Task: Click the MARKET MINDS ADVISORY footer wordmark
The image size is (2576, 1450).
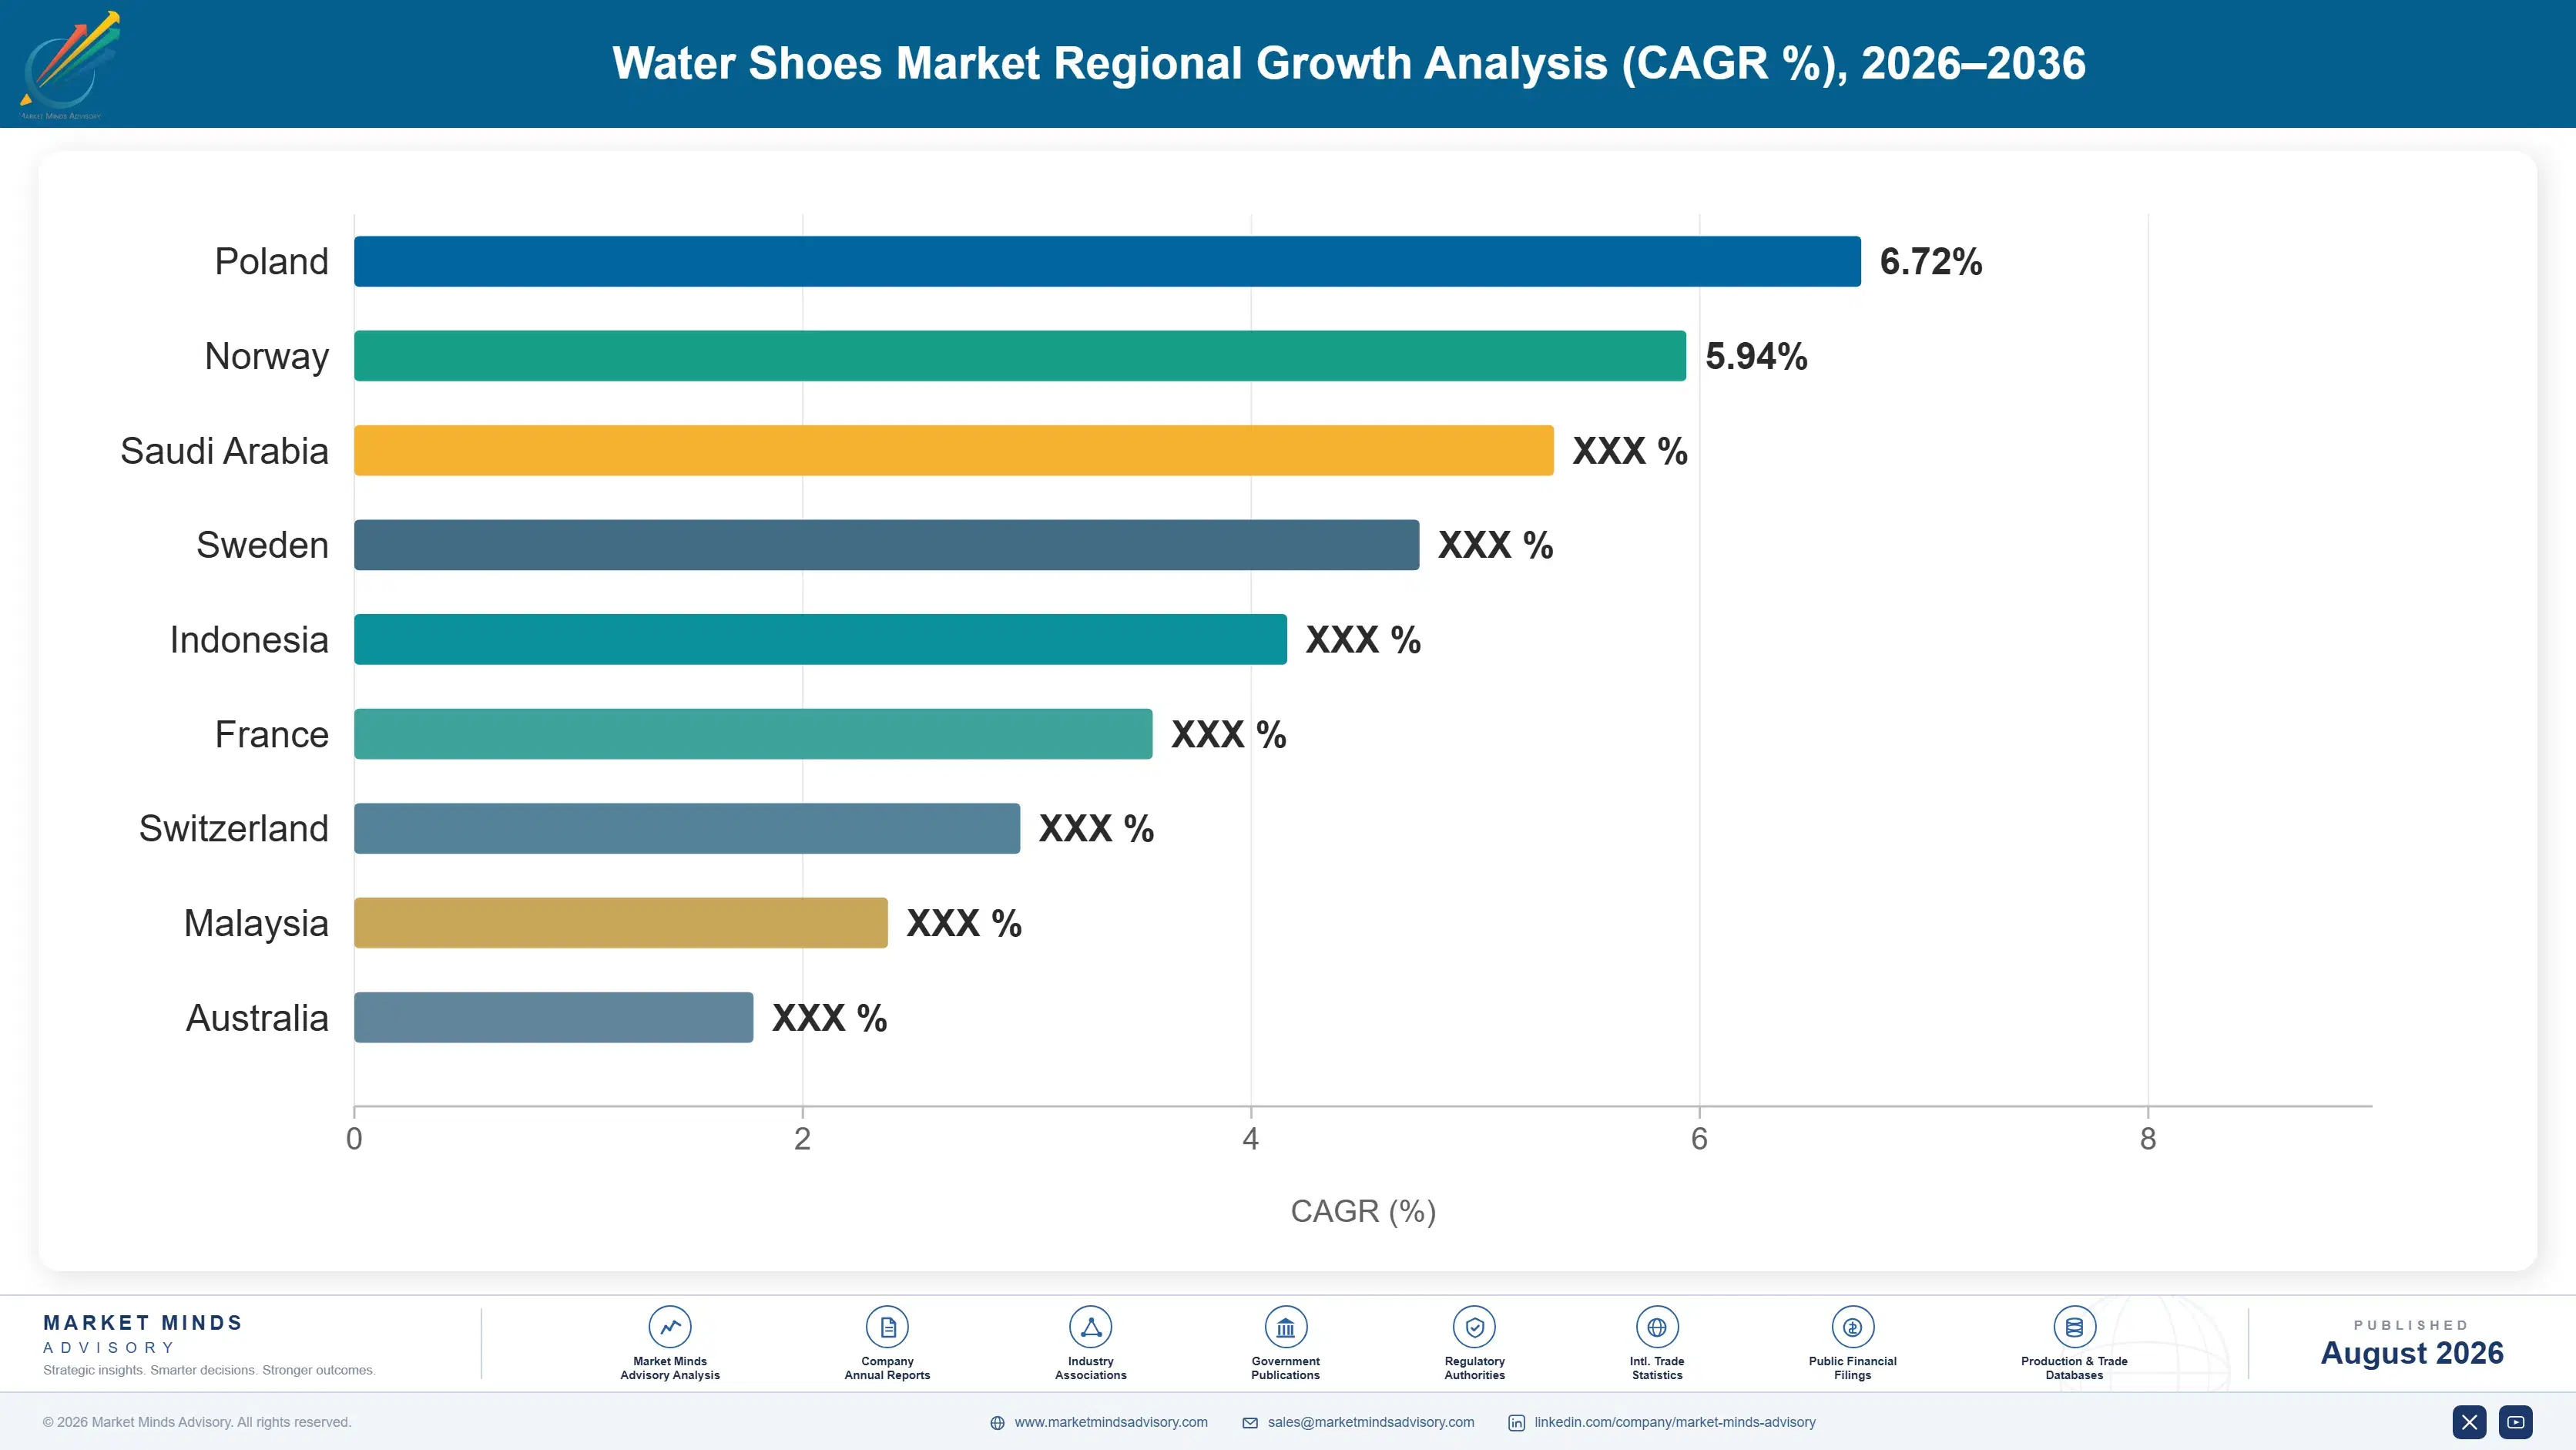Action: pyautogui.click(x=143, y=1334)
